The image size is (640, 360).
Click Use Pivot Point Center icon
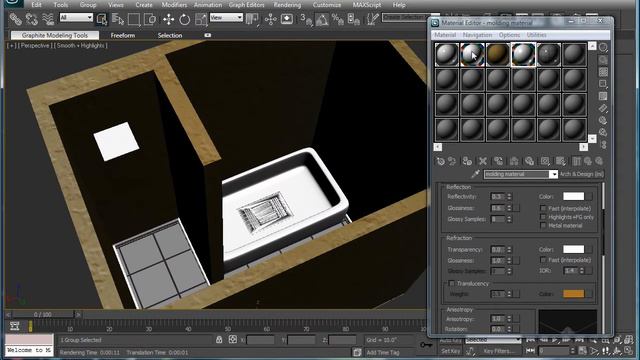253,19
